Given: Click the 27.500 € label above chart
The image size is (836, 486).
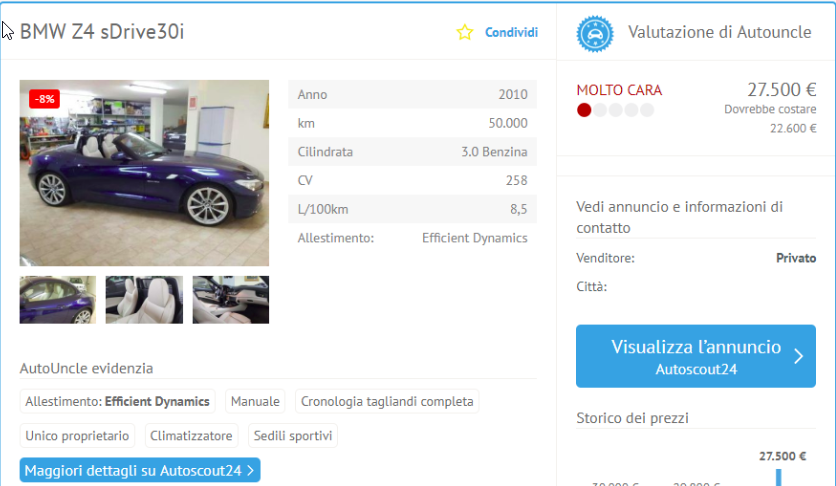Looking at the screenshot, I should pyautogui.click(x=782, y=456).
